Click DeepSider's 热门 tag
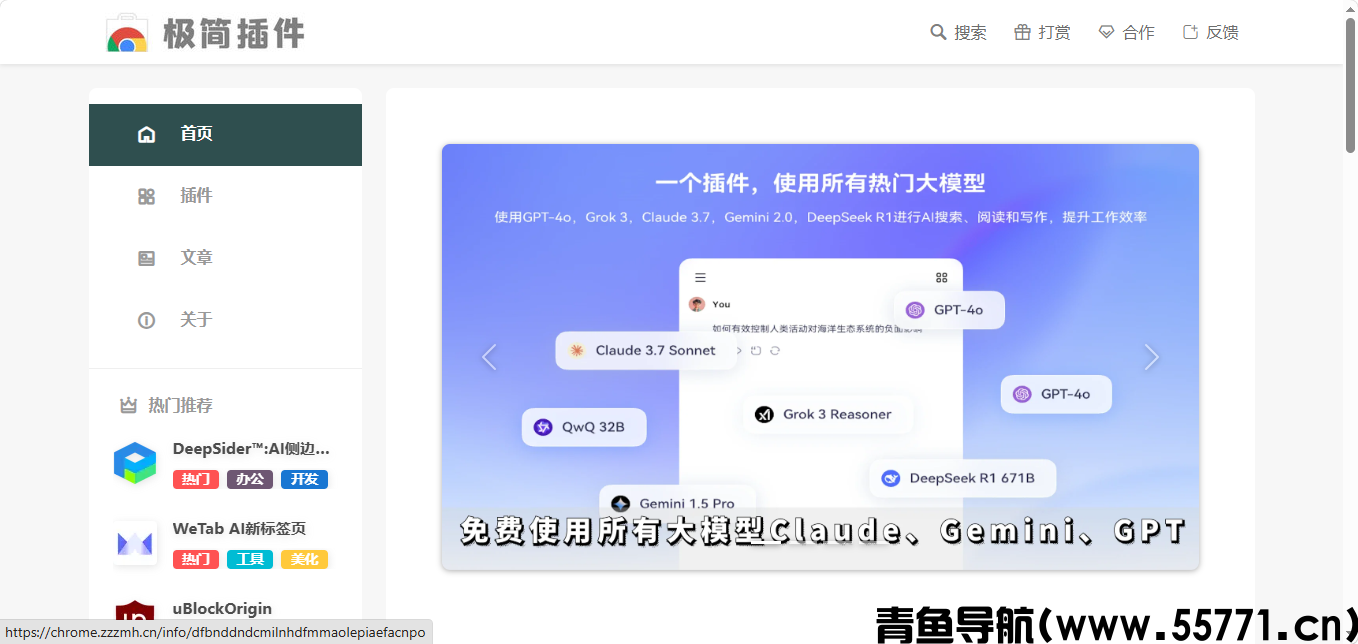1358x644 pixels. 196,479
